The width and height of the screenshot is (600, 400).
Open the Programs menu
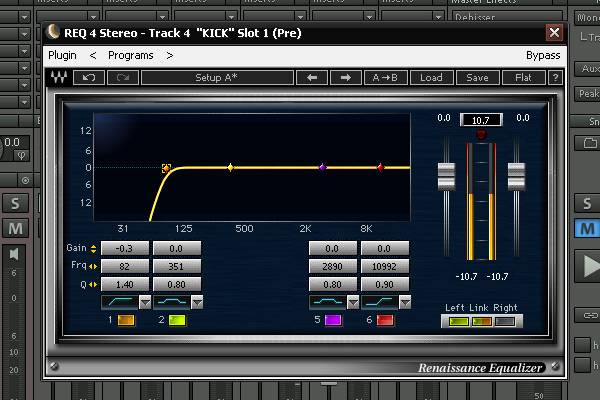point(130,56)
